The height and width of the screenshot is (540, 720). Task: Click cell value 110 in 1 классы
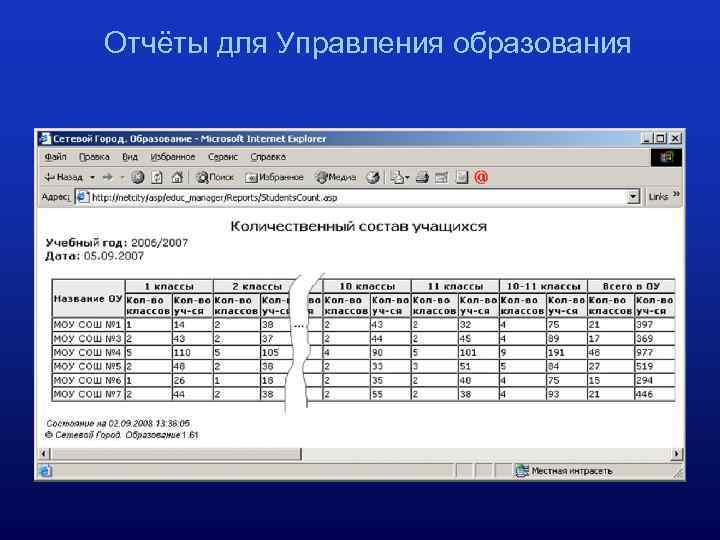tap(182, 353)
